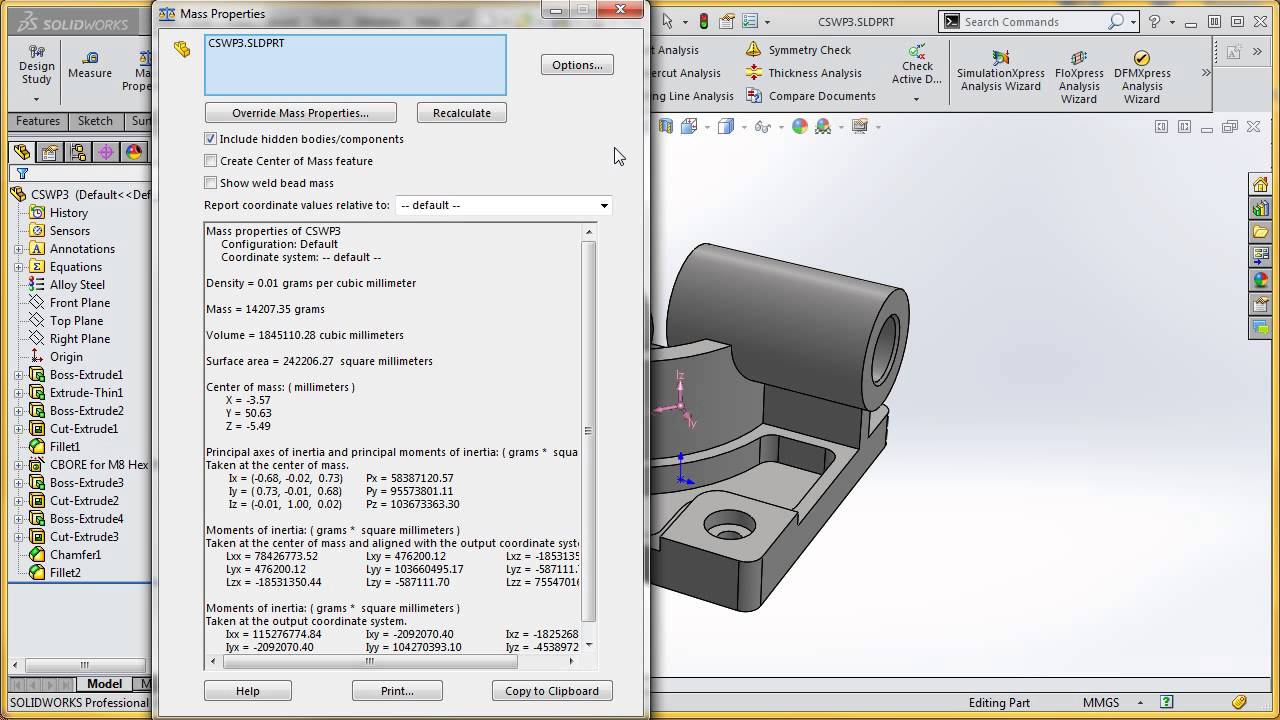Expand the Extrude-Thin1 feature
The height and width of the screenshot is (720, 1280).
19,393
